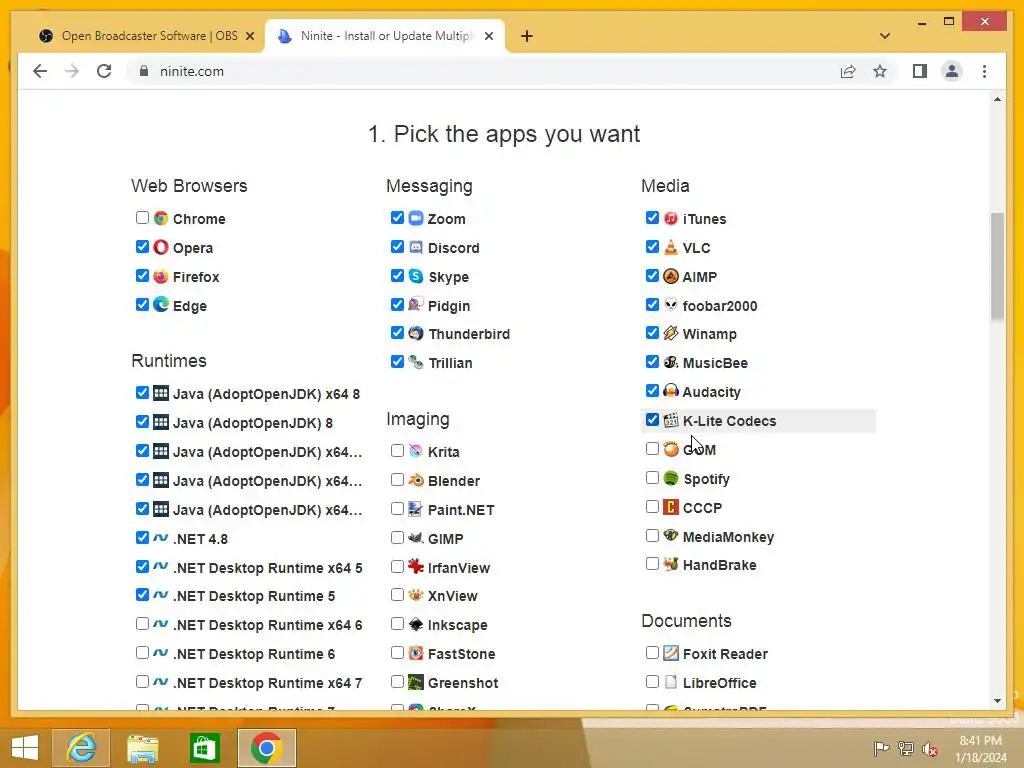Open the tab search dropdown arrow

pyautogui.click(x=885, y=36)
